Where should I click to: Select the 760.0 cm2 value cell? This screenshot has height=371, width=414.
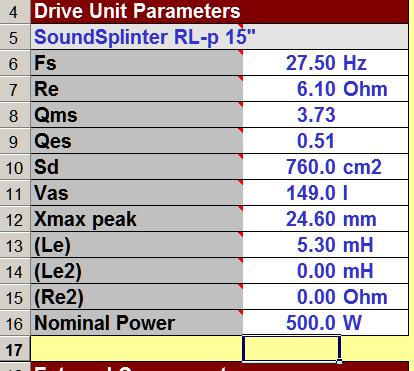[326, 167]
